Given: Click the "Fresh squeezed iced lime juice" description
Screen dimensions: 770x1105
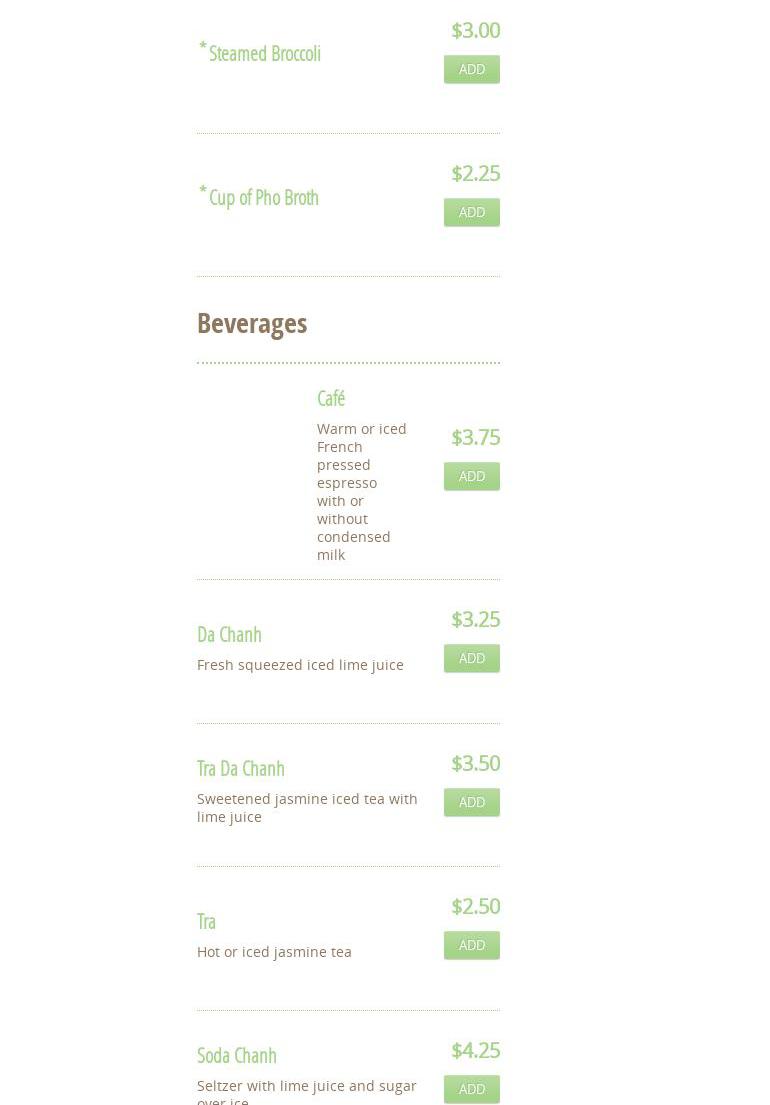Looking at the screenshot, I should pyautogui.click(x=300, y=665).
